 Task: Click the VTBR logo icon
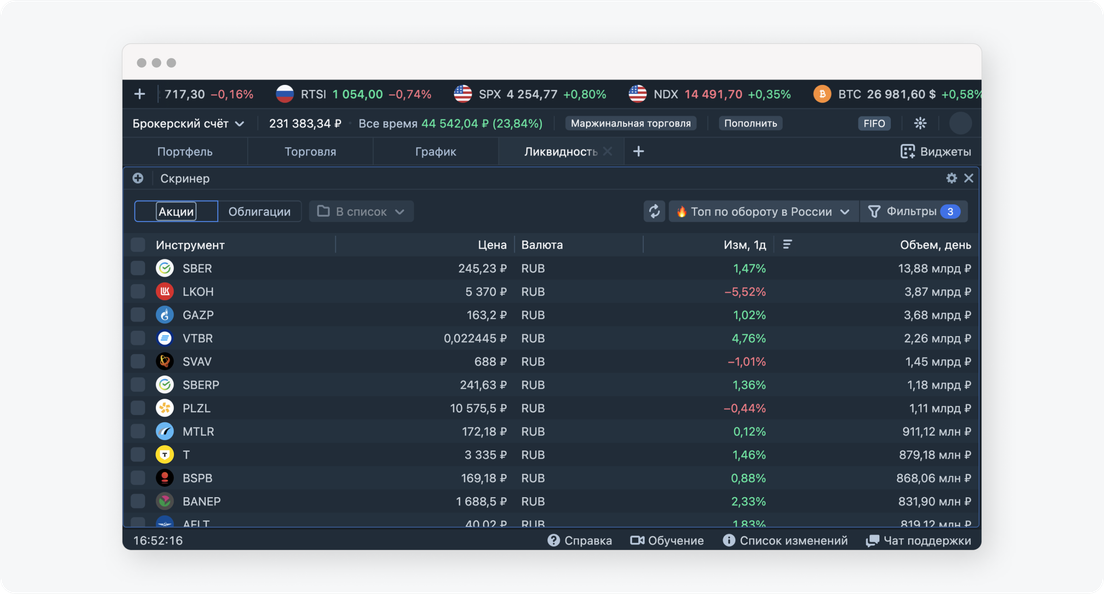pos(165,338)
